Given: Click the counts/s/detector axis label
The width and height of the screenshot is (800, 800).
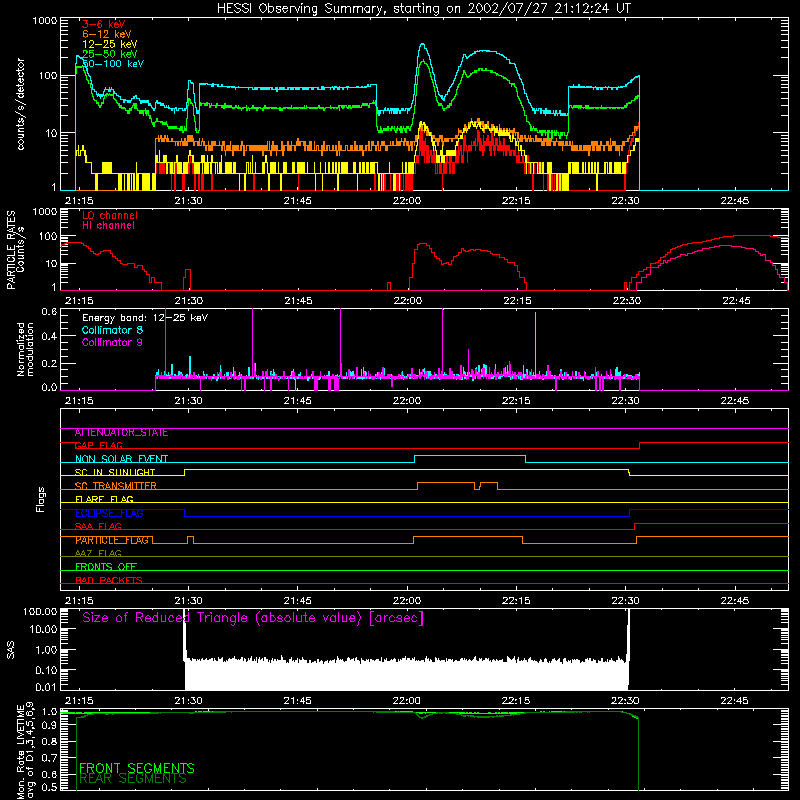Looking at the screenshot, I should pos(20,104).
